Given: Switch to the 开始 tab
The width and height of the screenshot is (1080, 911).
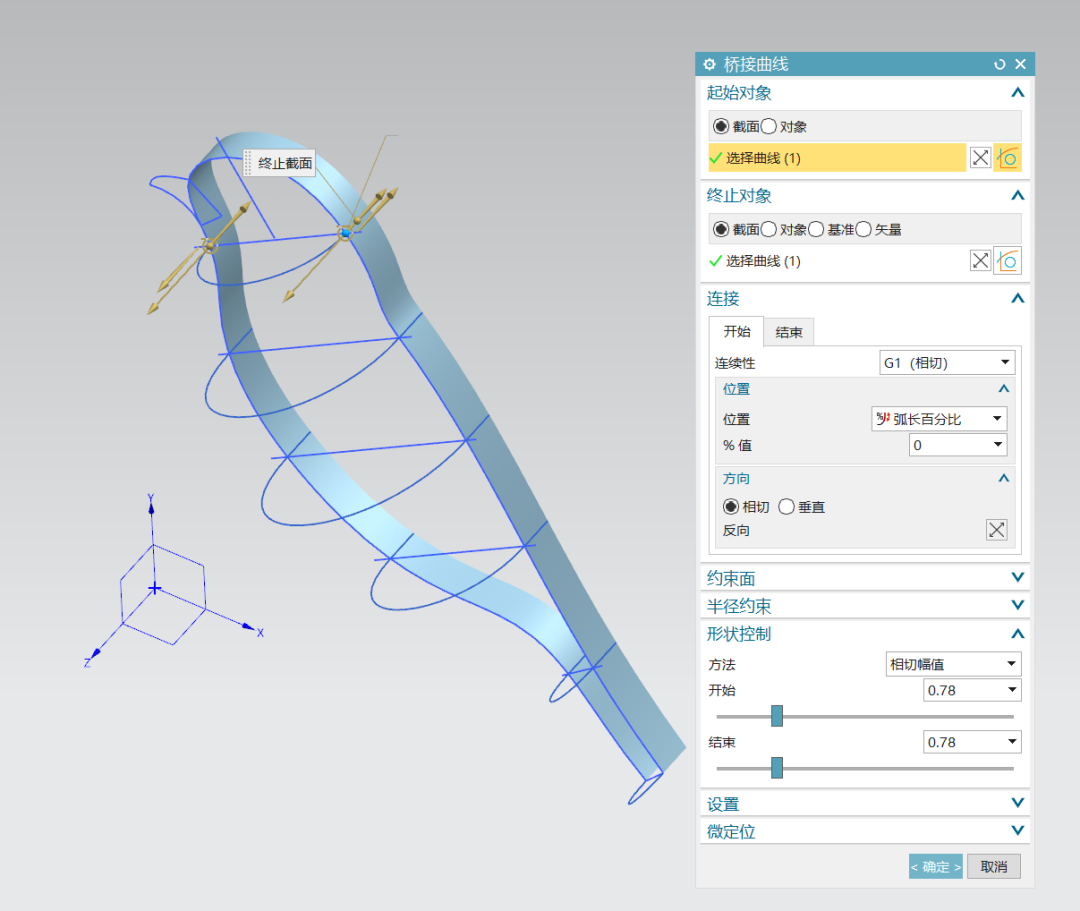Looking at the screenshot, I should [x=736, y=332].
